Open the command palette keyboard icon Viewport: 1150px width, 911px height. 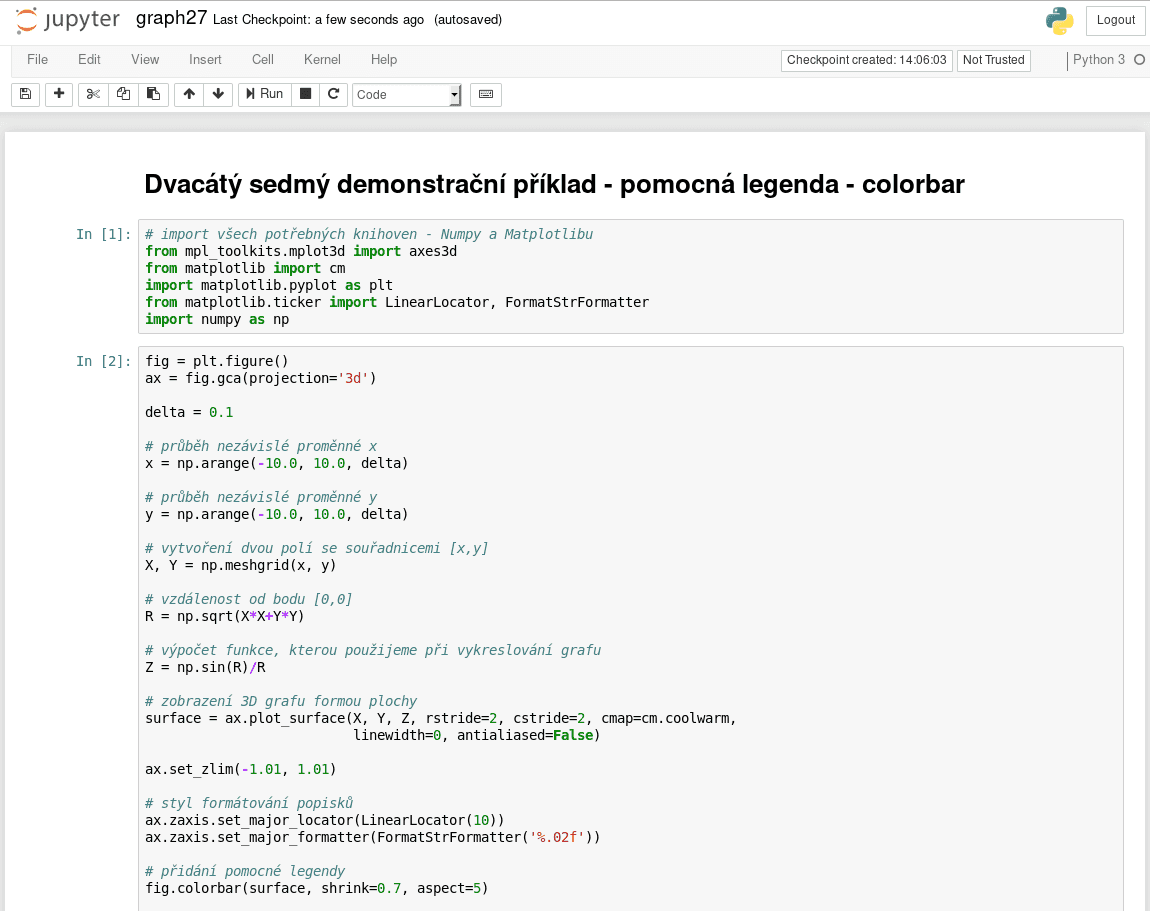coord(486,94)
